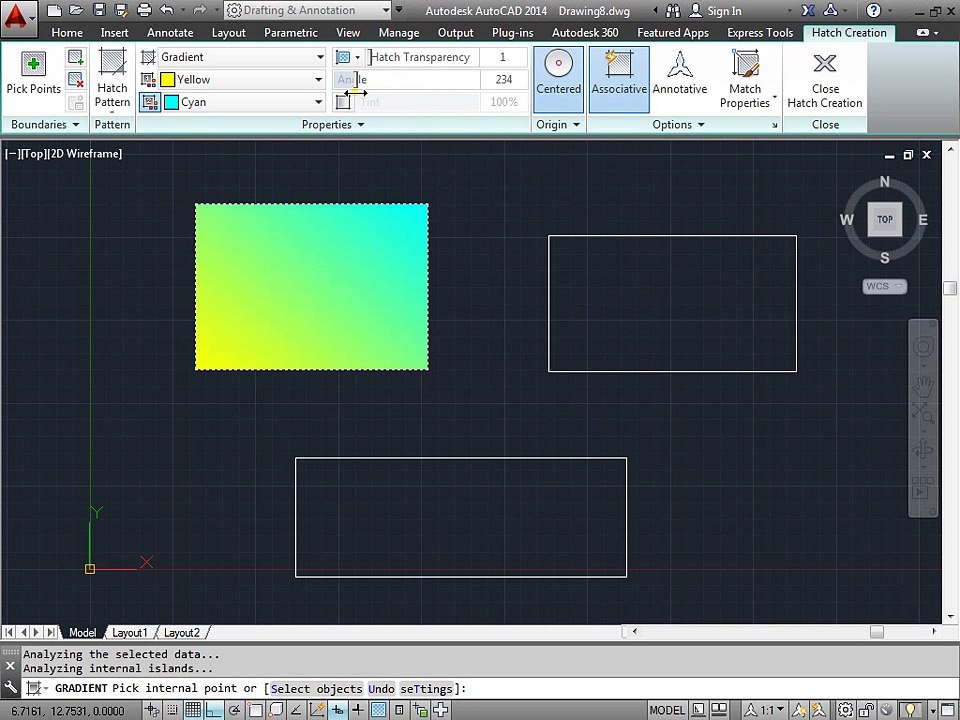Toggle the Associative hatch option
Viewport: 960px width, 720px height.
coord(619,78)
